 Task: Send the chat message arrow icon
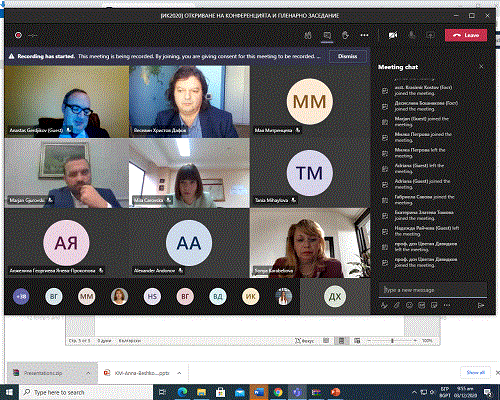[481, 305]
